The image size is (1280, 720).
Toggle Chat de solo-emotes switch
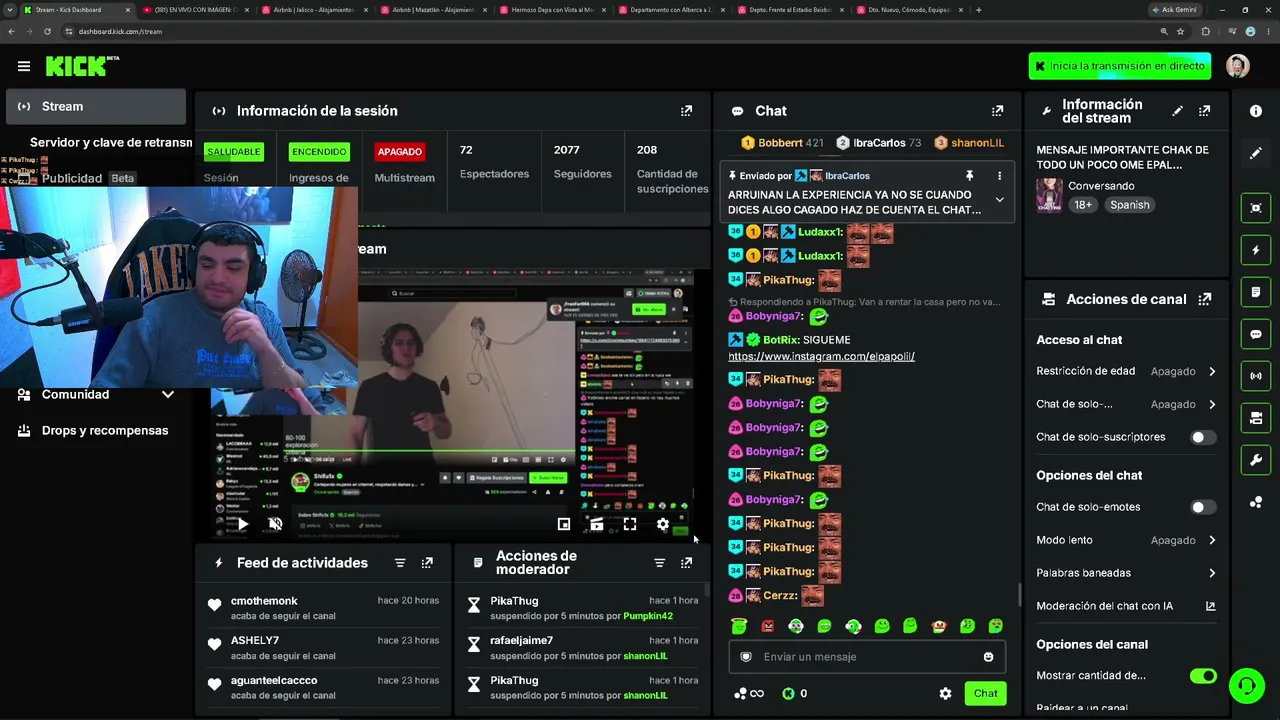(x=1202, y=507)
